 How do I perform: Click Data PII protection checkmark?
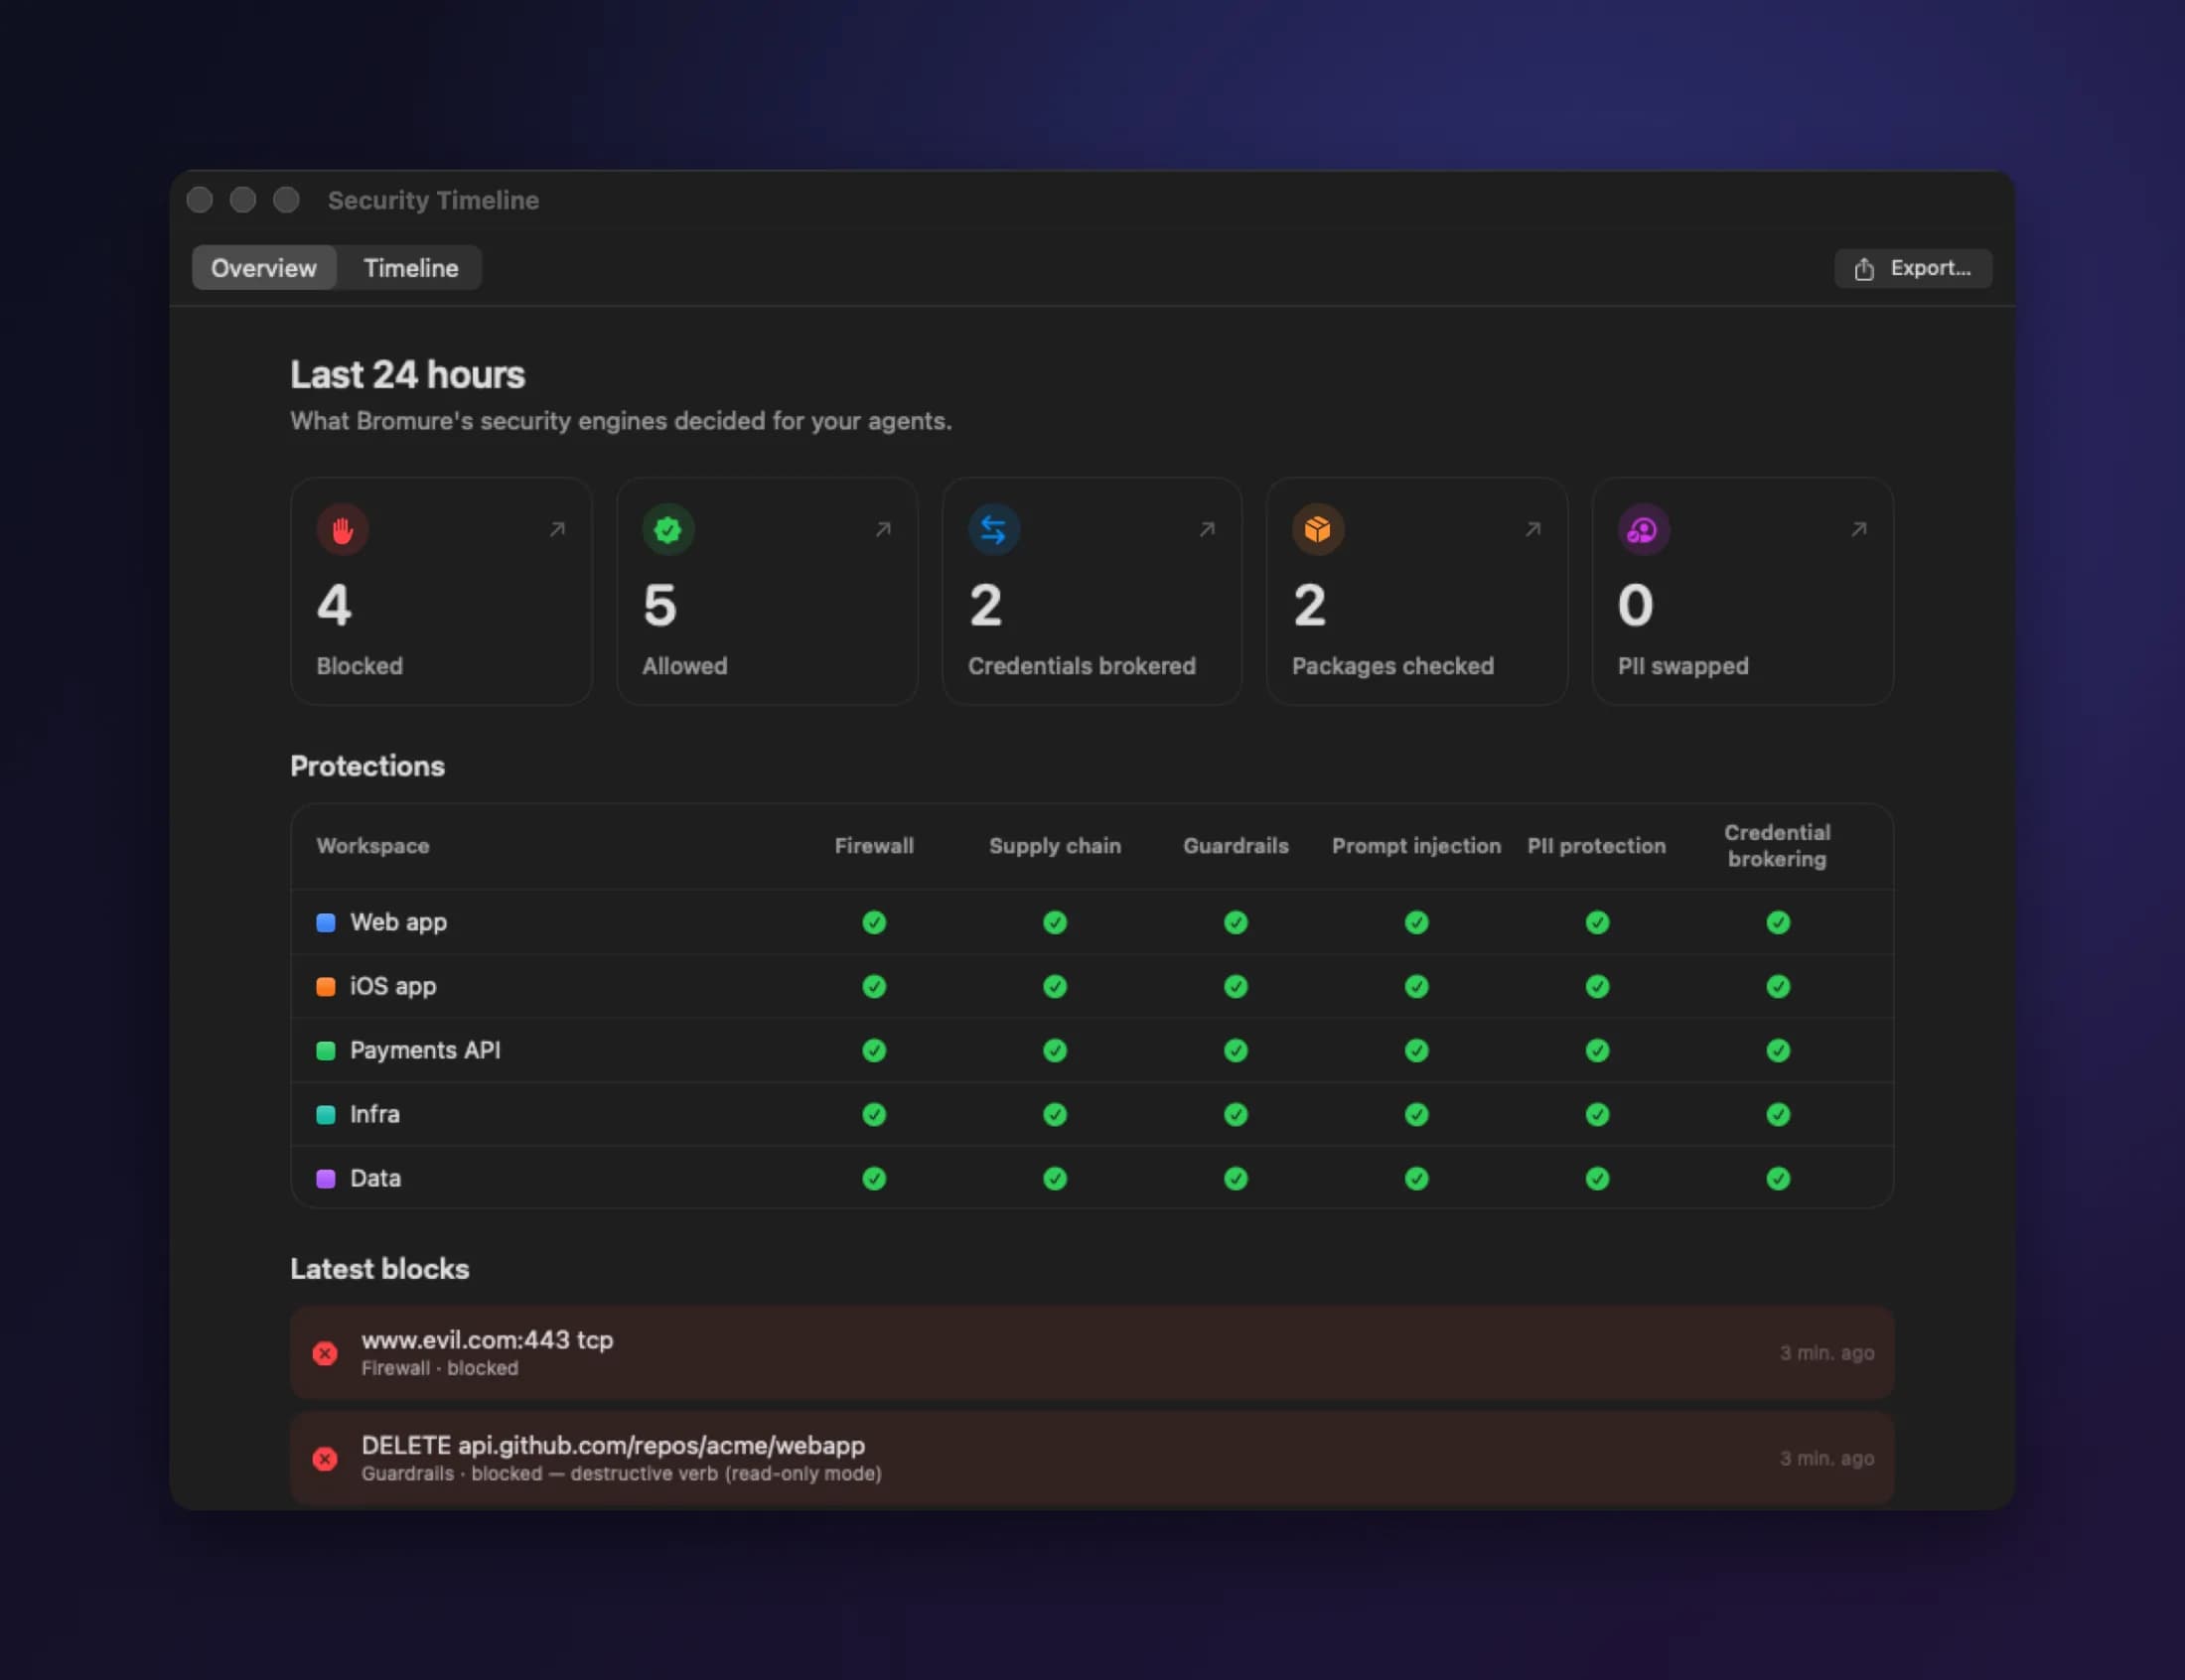[1598, 1178]
